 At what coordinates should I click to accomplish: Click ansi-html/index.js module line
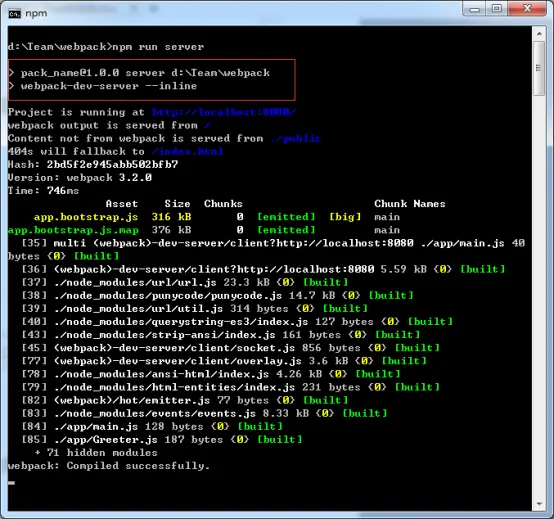[x=211, y=374]
